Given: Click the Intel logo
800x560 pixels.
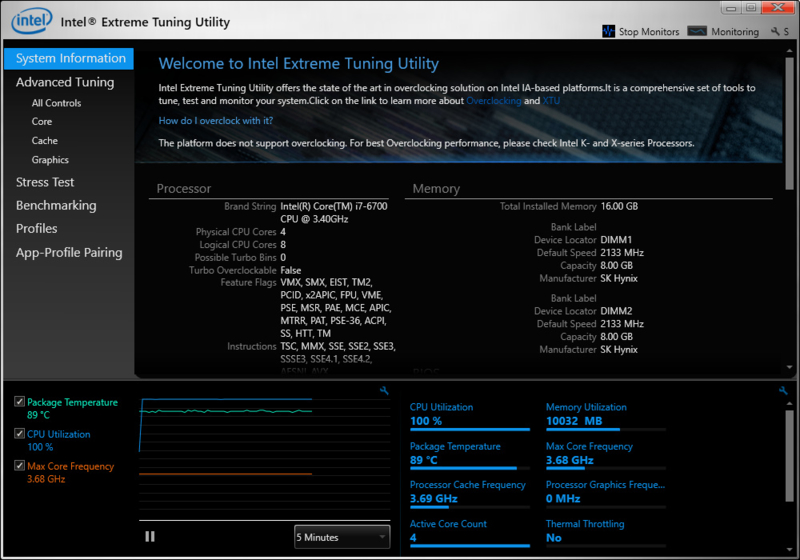Looking at the screenshot, I should pyautogui.click(x=32, y=21).
